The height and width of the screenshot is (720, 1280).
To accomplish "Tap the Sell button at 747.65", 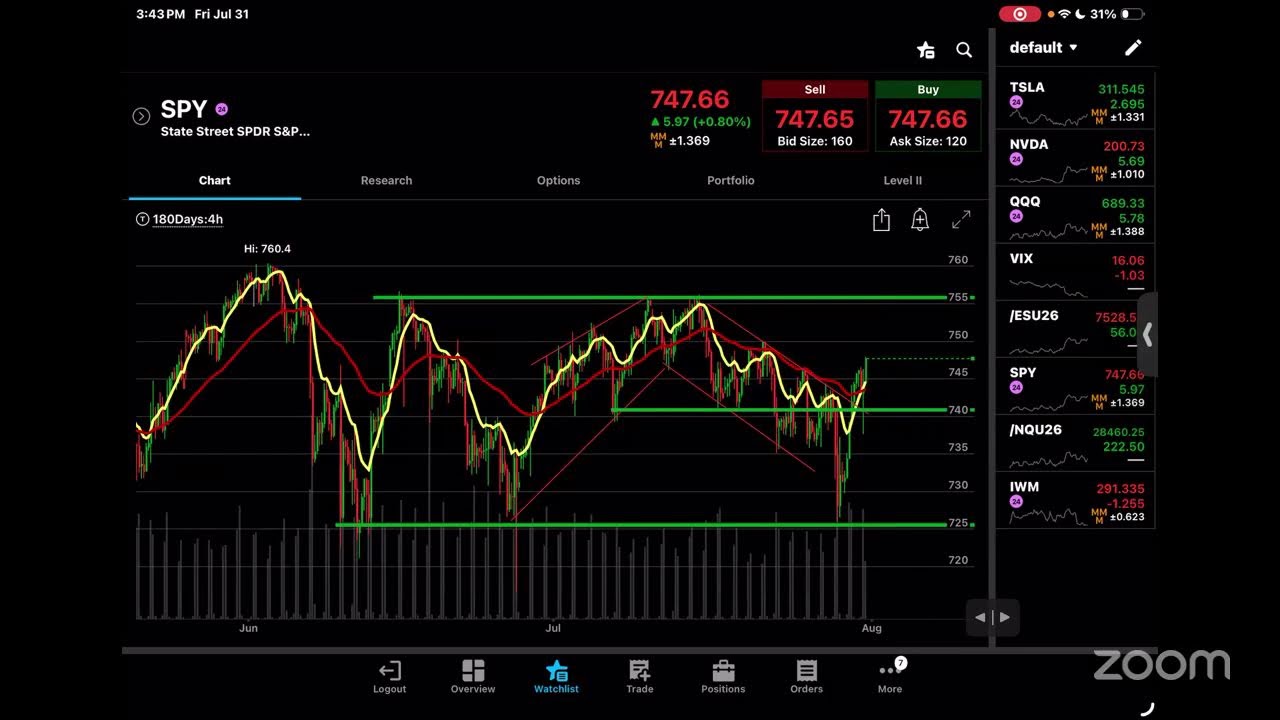I will 815,116.
